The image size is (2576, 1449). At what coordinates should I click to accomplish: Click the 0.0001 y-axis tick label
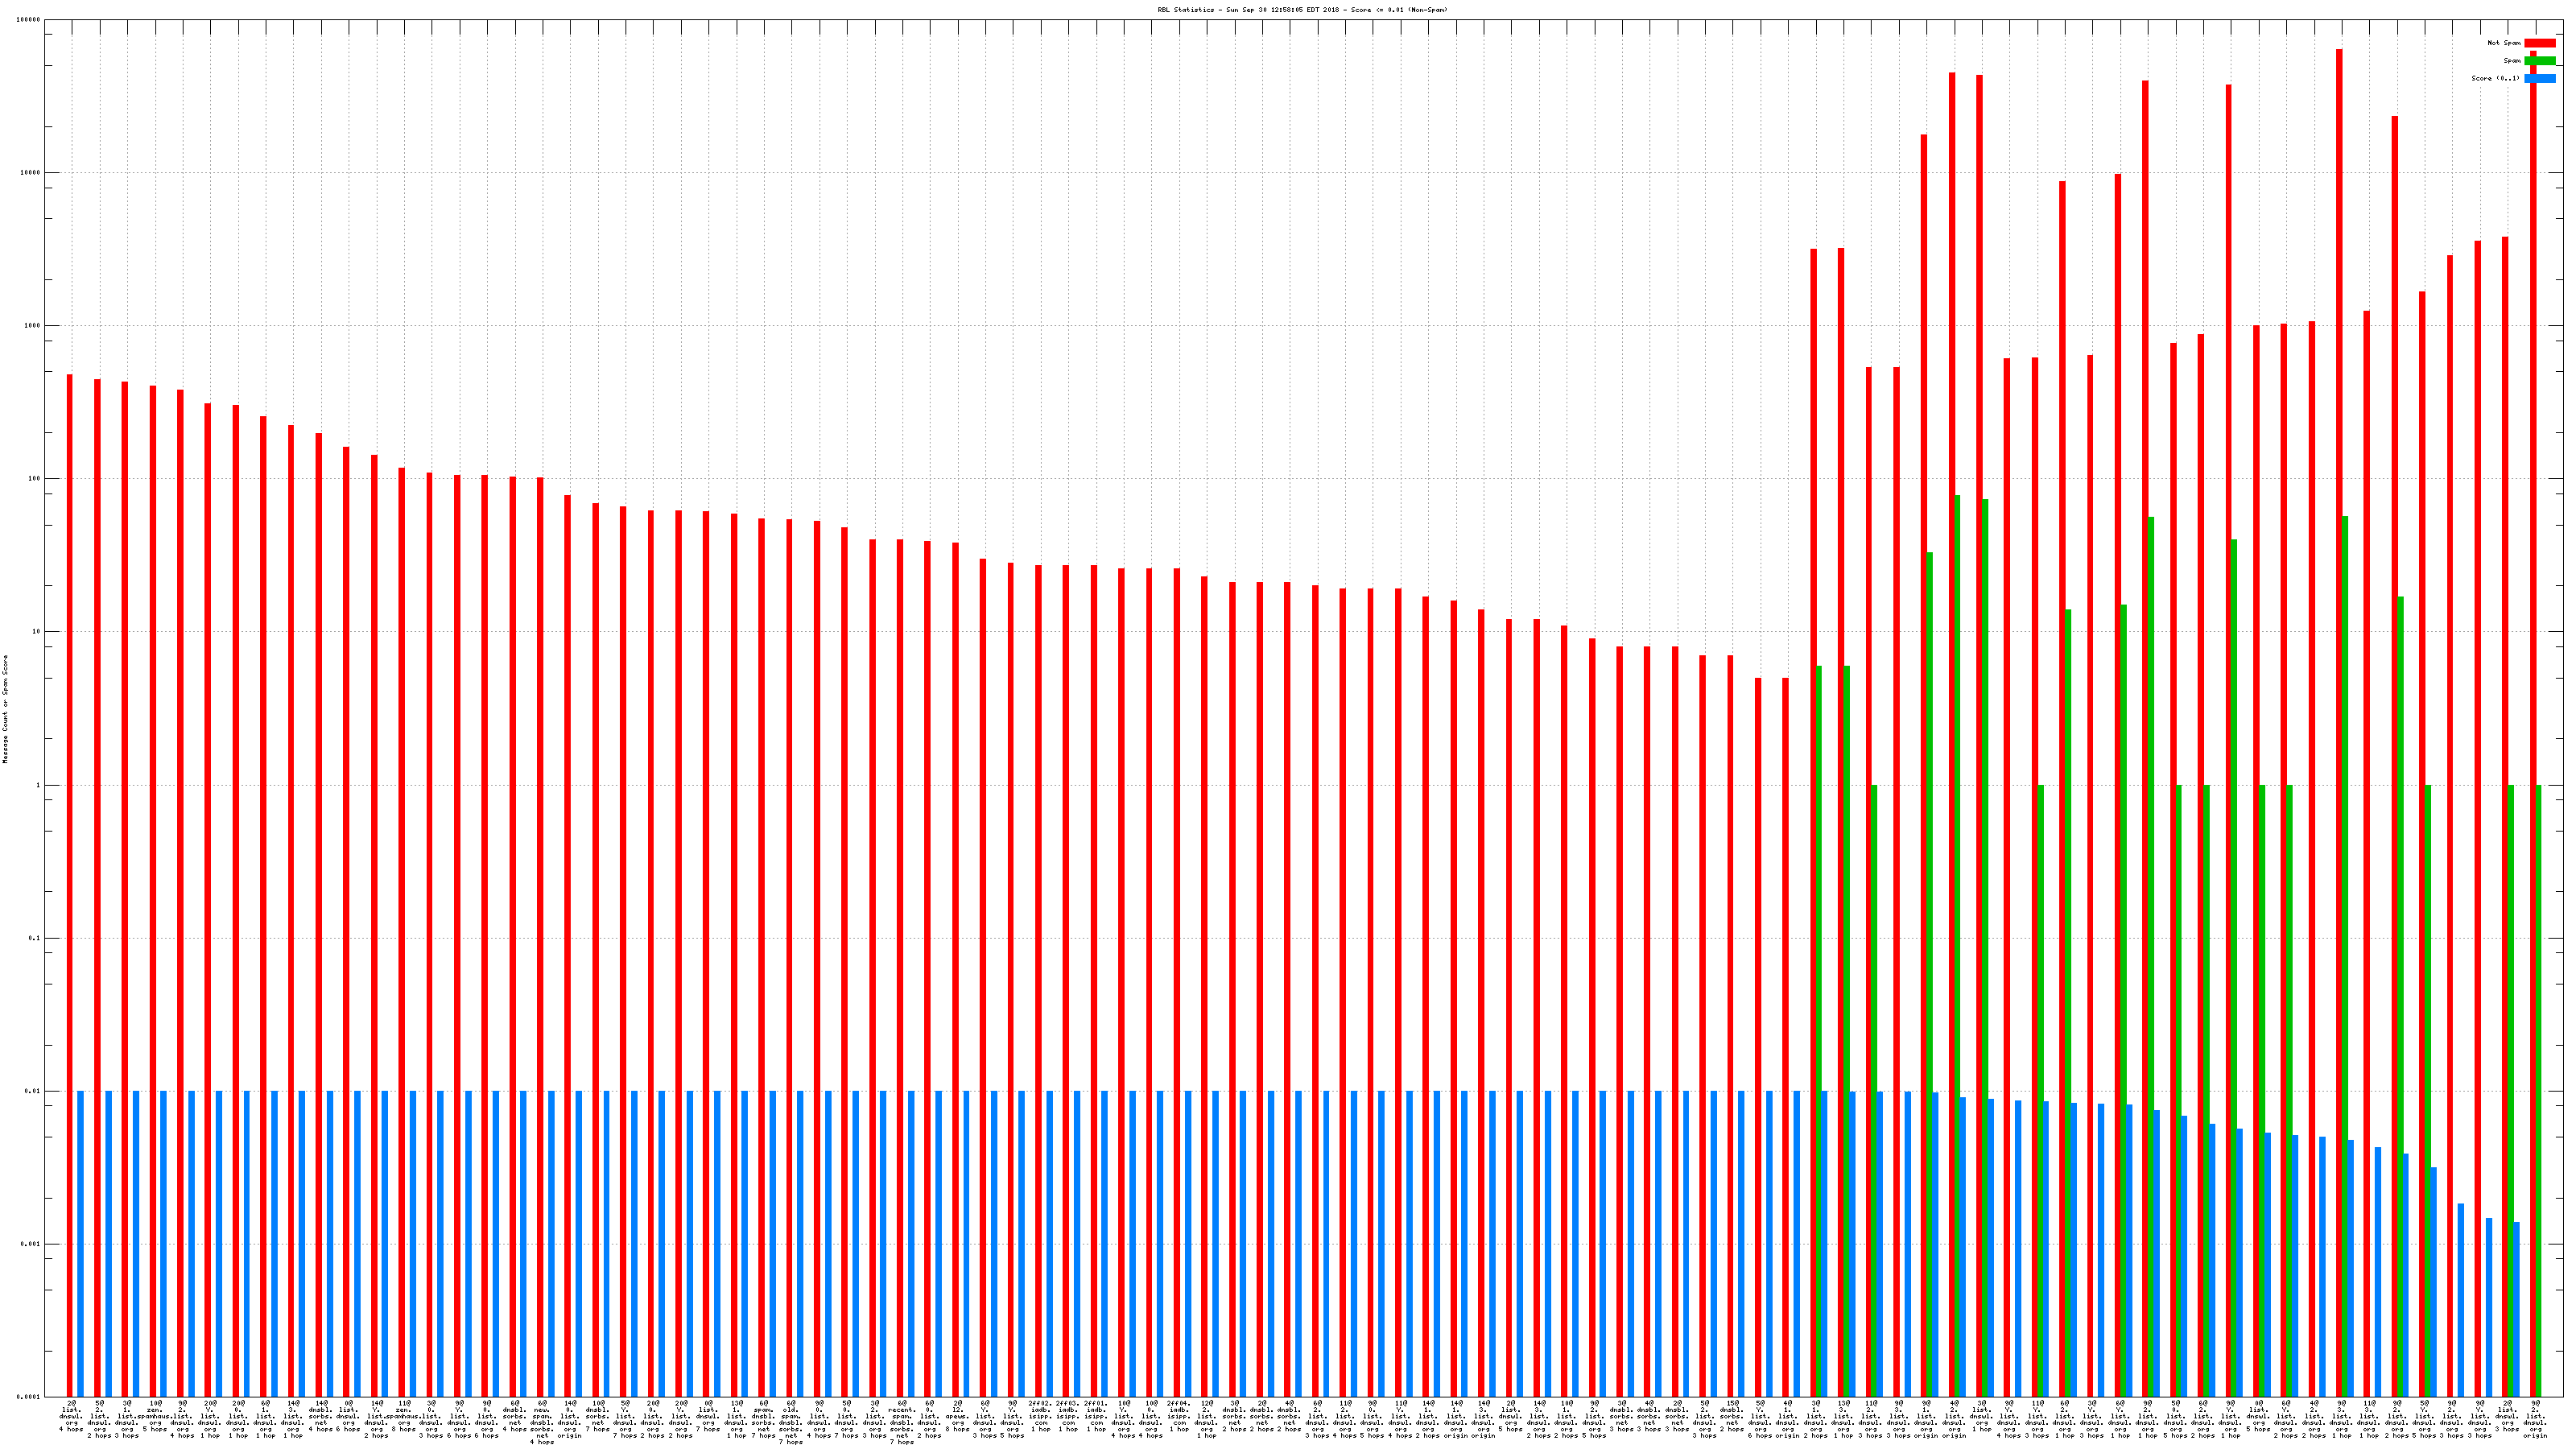(30, 1397)
